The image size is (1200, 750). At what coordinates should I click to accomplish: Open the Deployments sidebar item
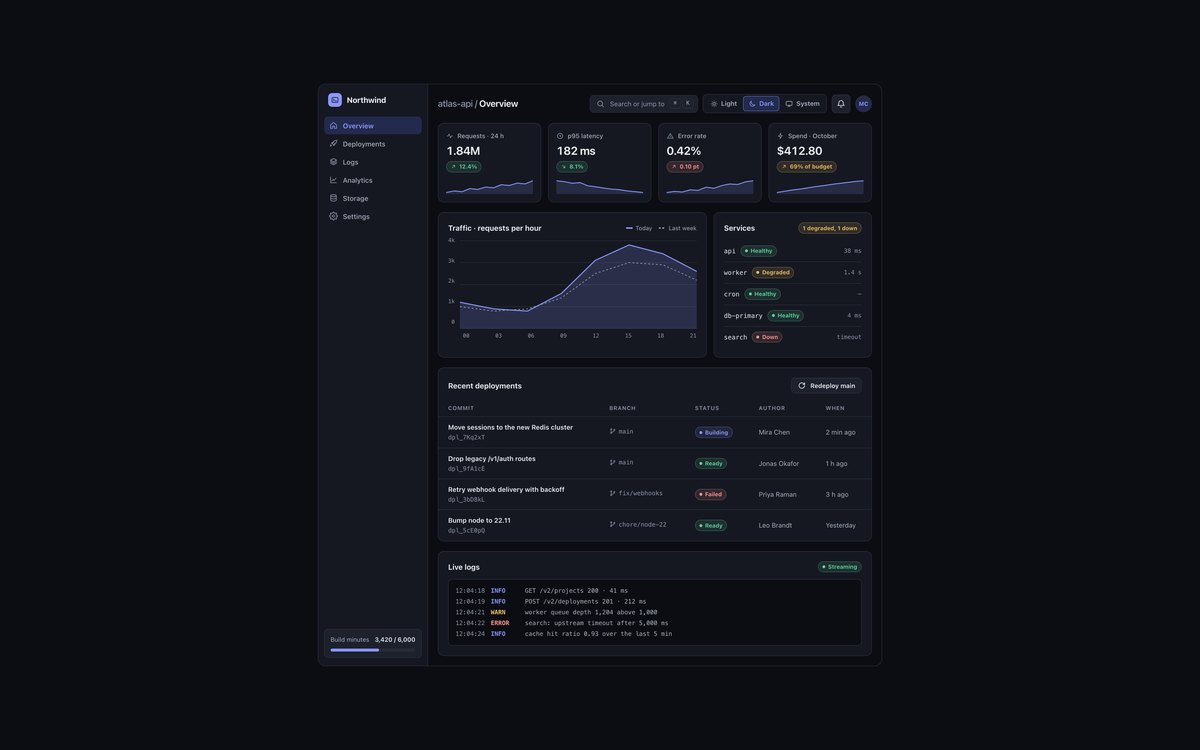pyautogui.click(x=373, y=144)
